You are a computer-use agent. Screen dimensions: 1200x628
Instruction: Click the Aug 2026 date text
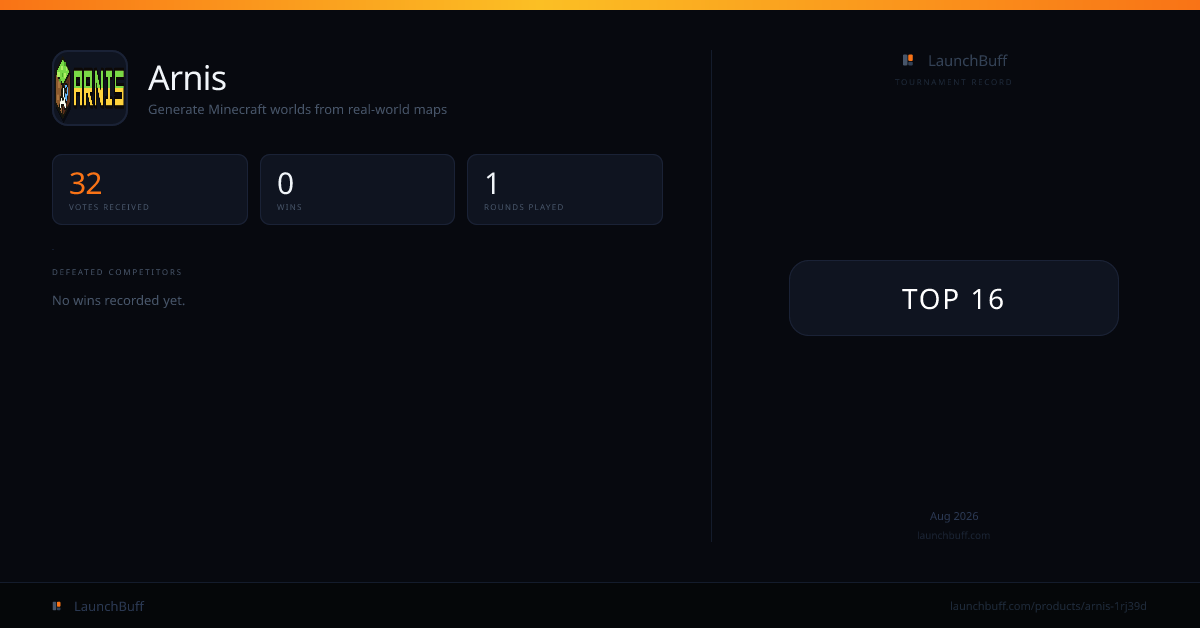pyautogui.click(x=954, y=516)
